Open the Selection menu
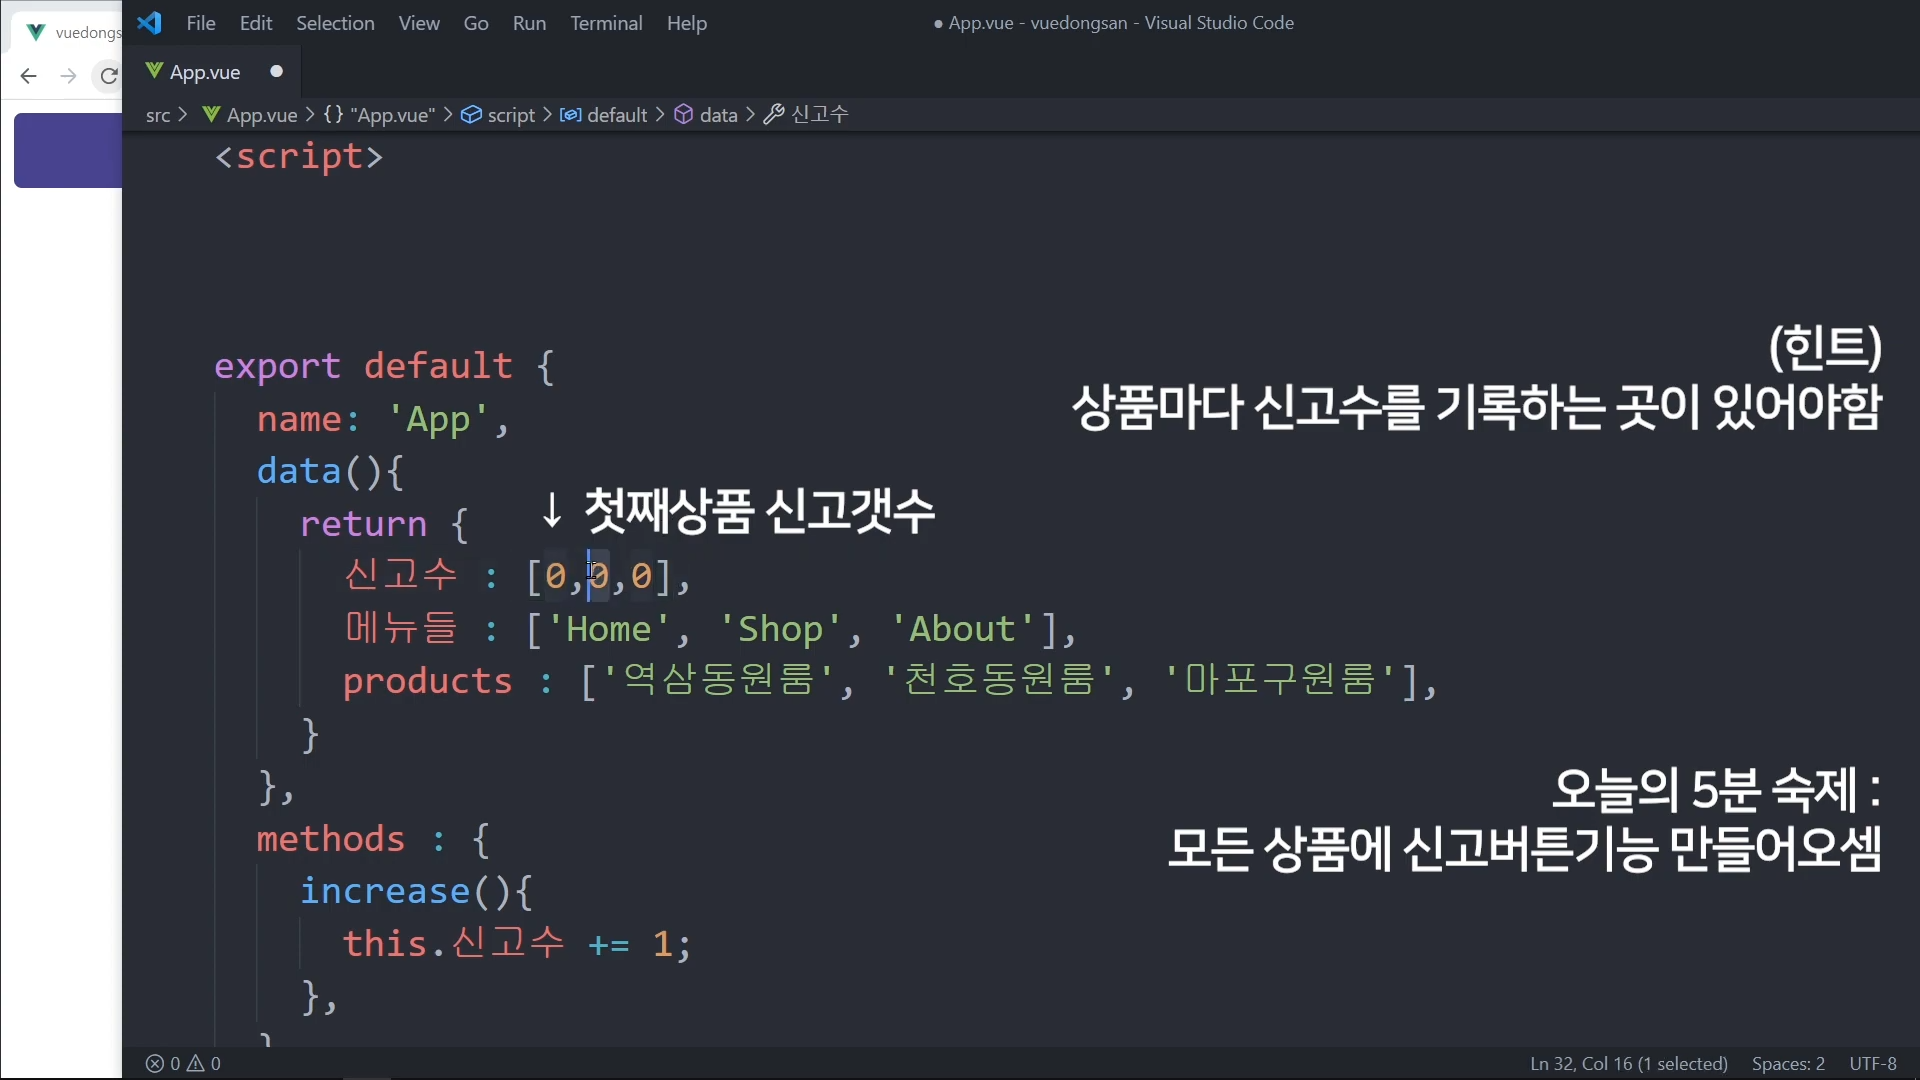The width and height of the screenshot is (1920, 1080). tap(335, 23)
